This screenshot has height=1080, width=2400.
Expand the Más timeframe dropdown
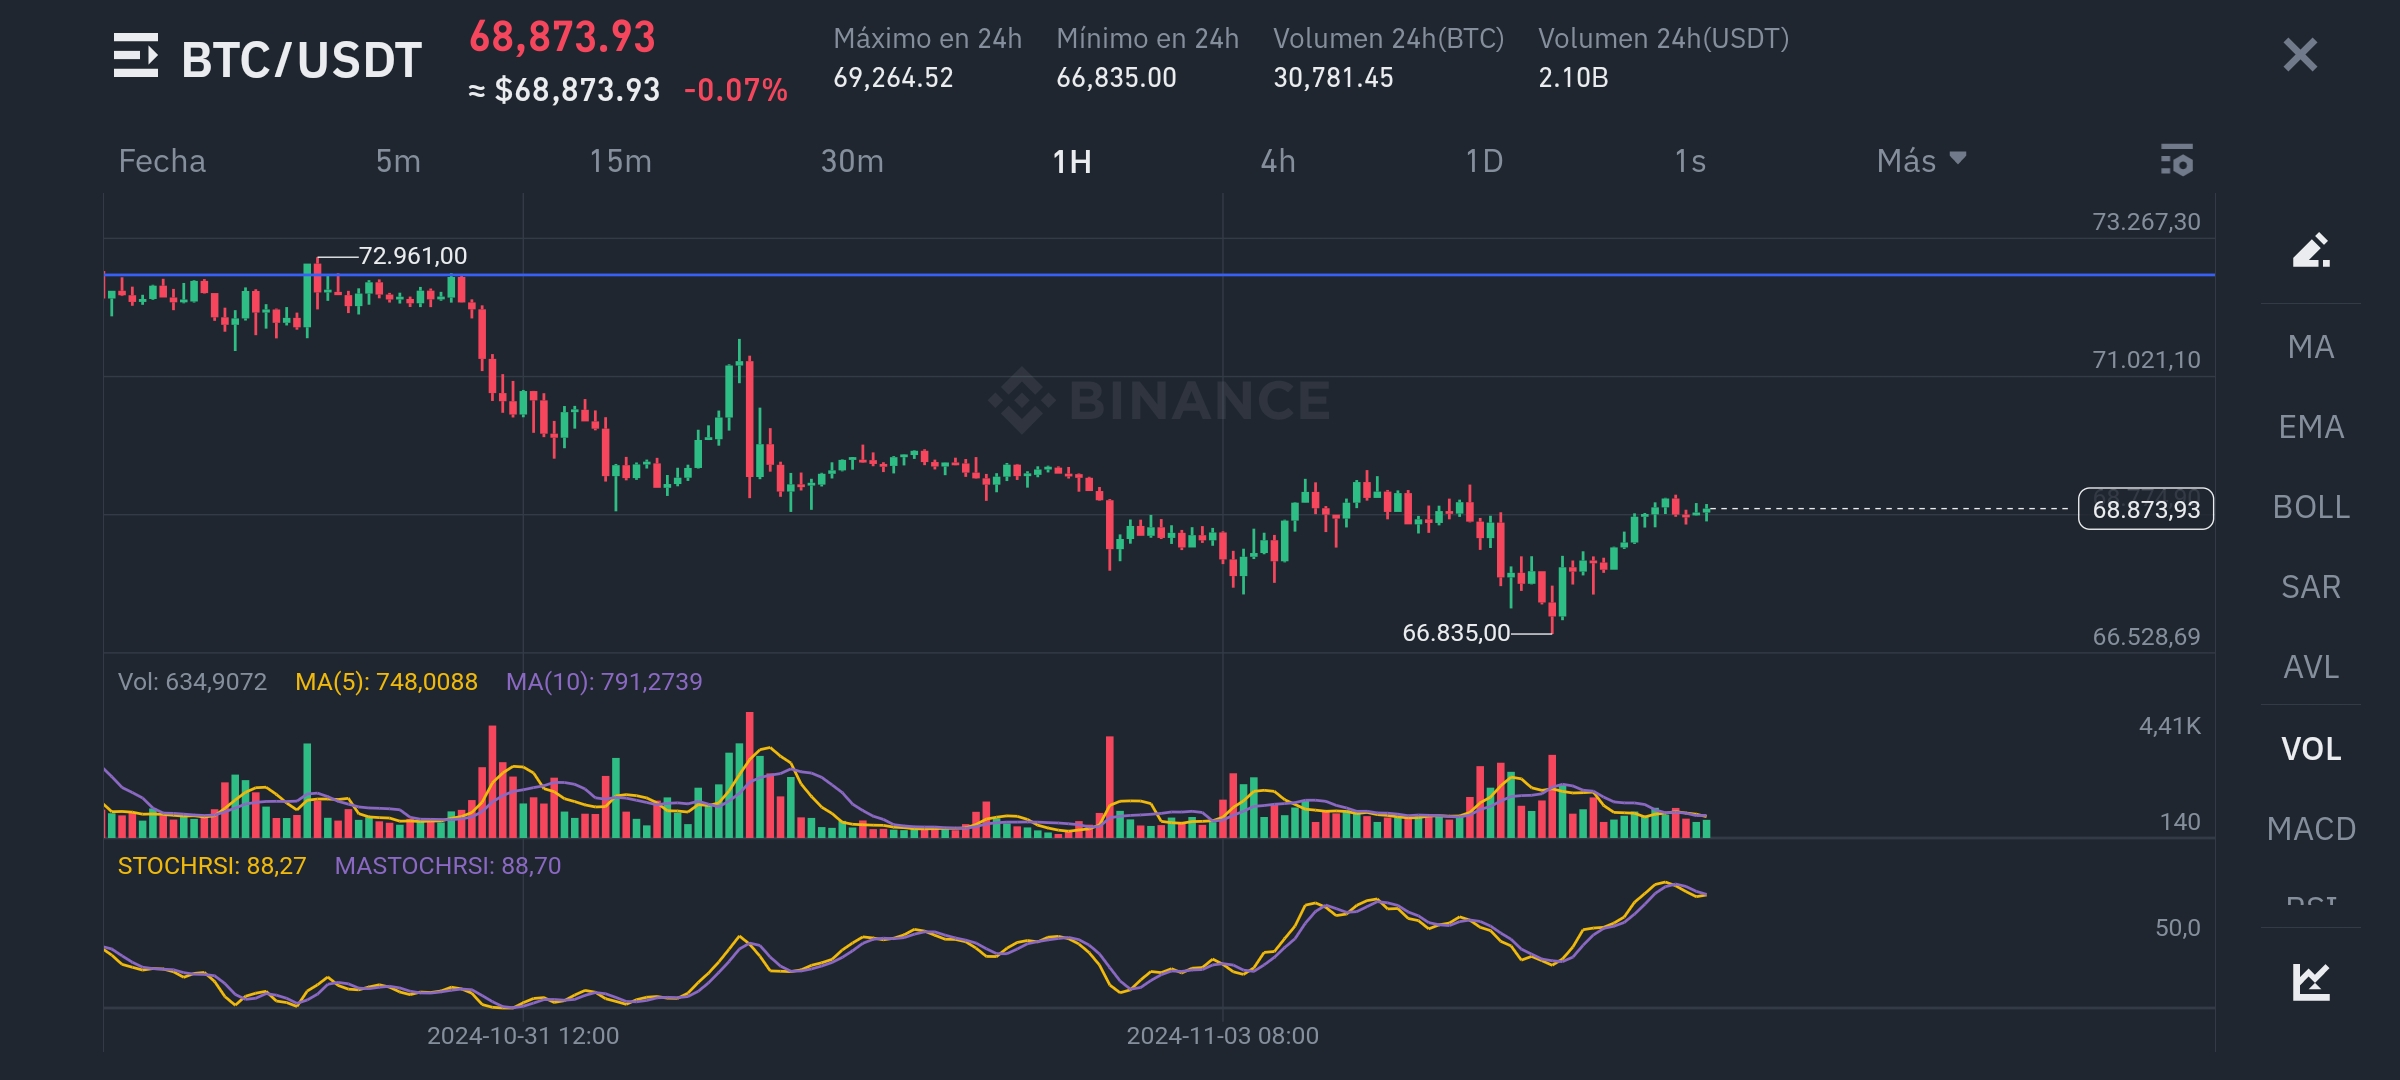(x=1921, y=161)
